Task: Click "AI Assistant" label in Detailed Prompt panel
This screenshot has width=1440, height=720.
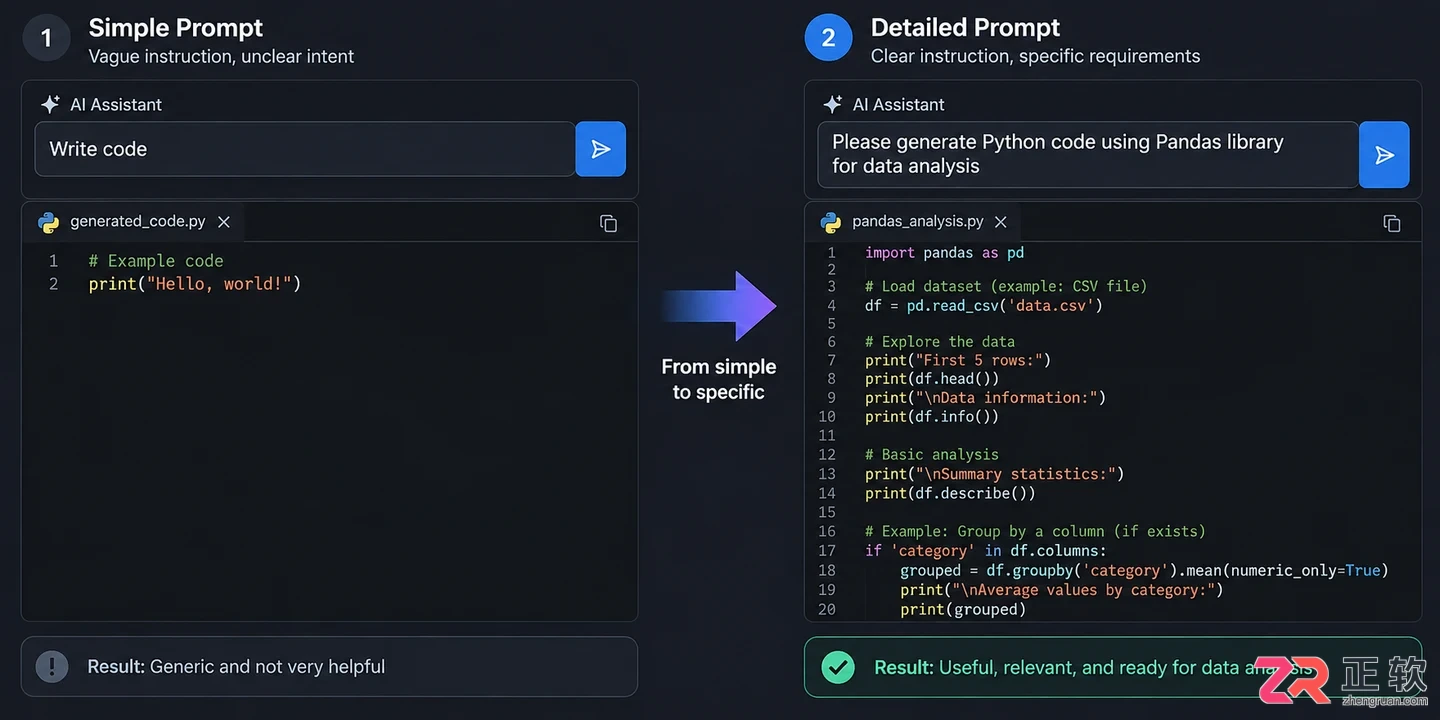Action: 898,104
